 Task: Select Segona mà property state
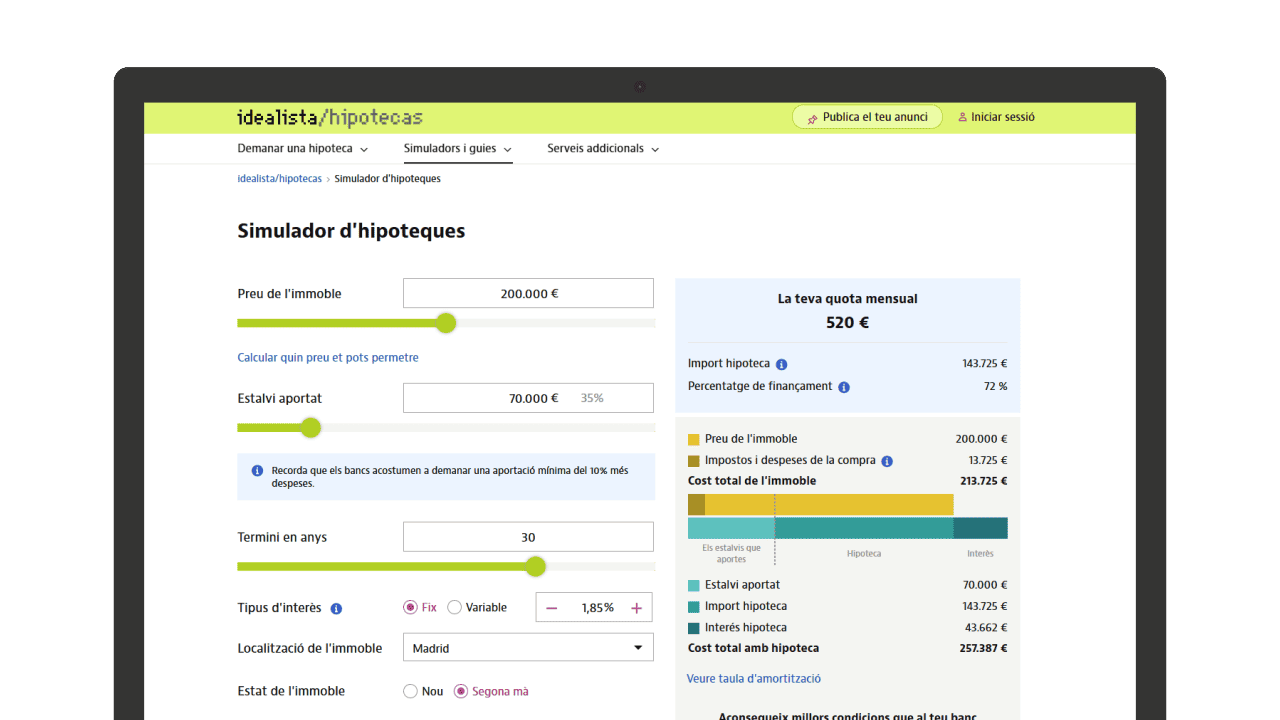click(x=461, y=691)
